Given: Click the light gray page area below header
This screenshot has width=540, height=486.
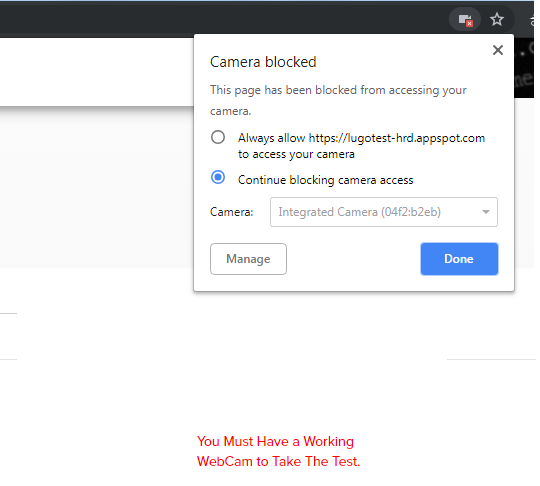Looking at the screenshot, I should pos(96,188).
